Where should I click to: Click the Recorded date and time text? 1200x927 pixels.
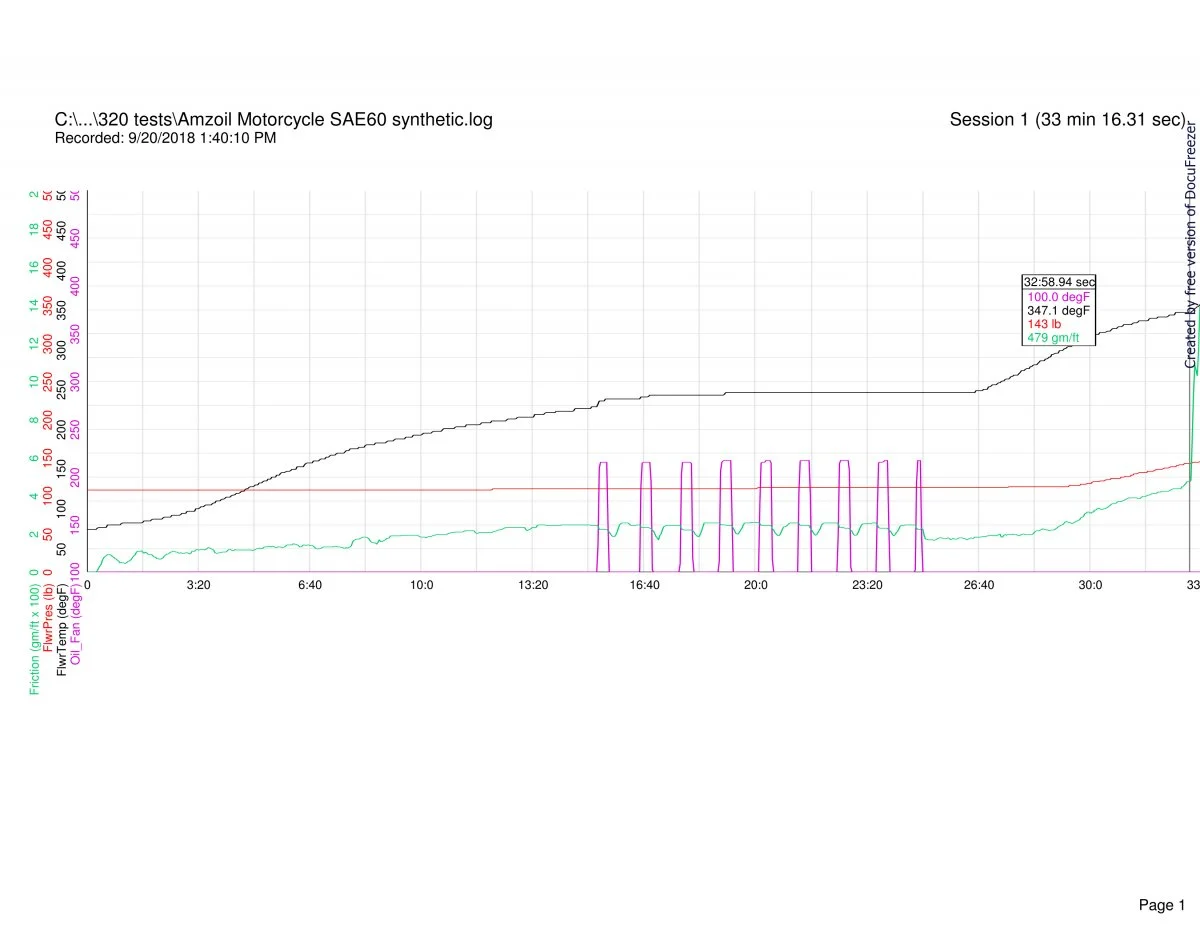coord(165,138)
